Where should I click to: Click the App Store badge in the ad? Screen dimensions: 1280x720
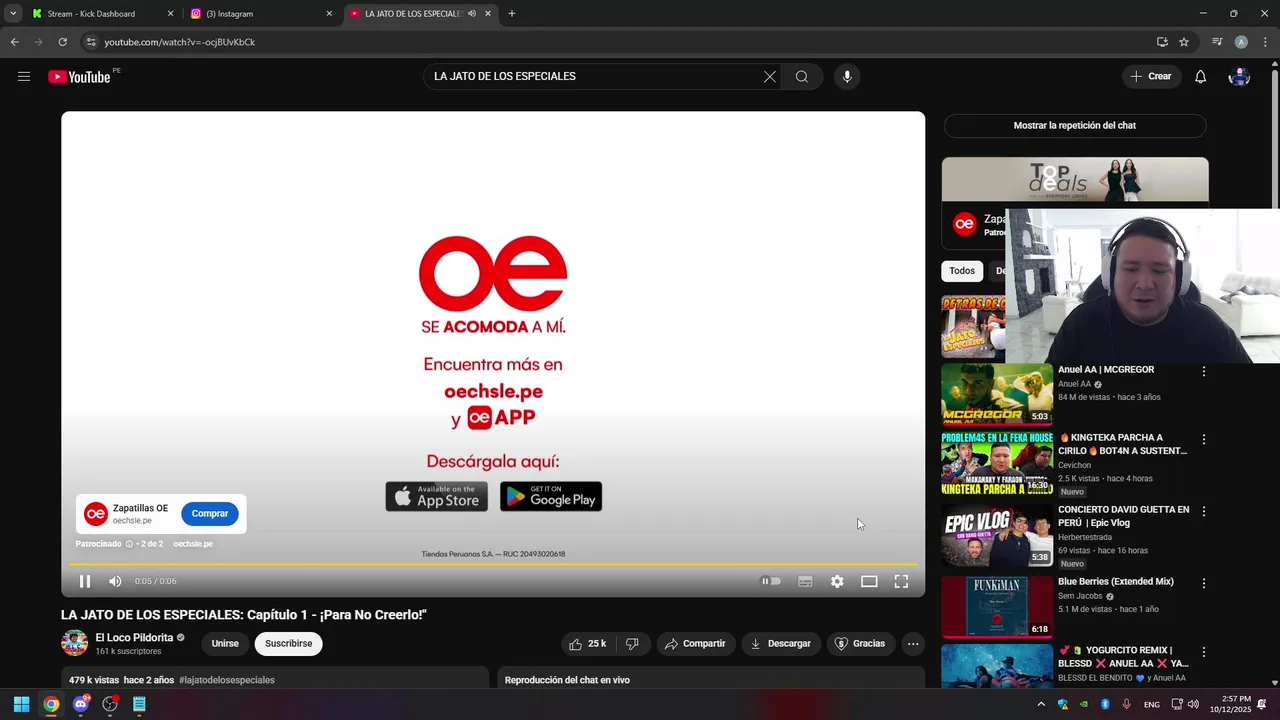(437, 497)
